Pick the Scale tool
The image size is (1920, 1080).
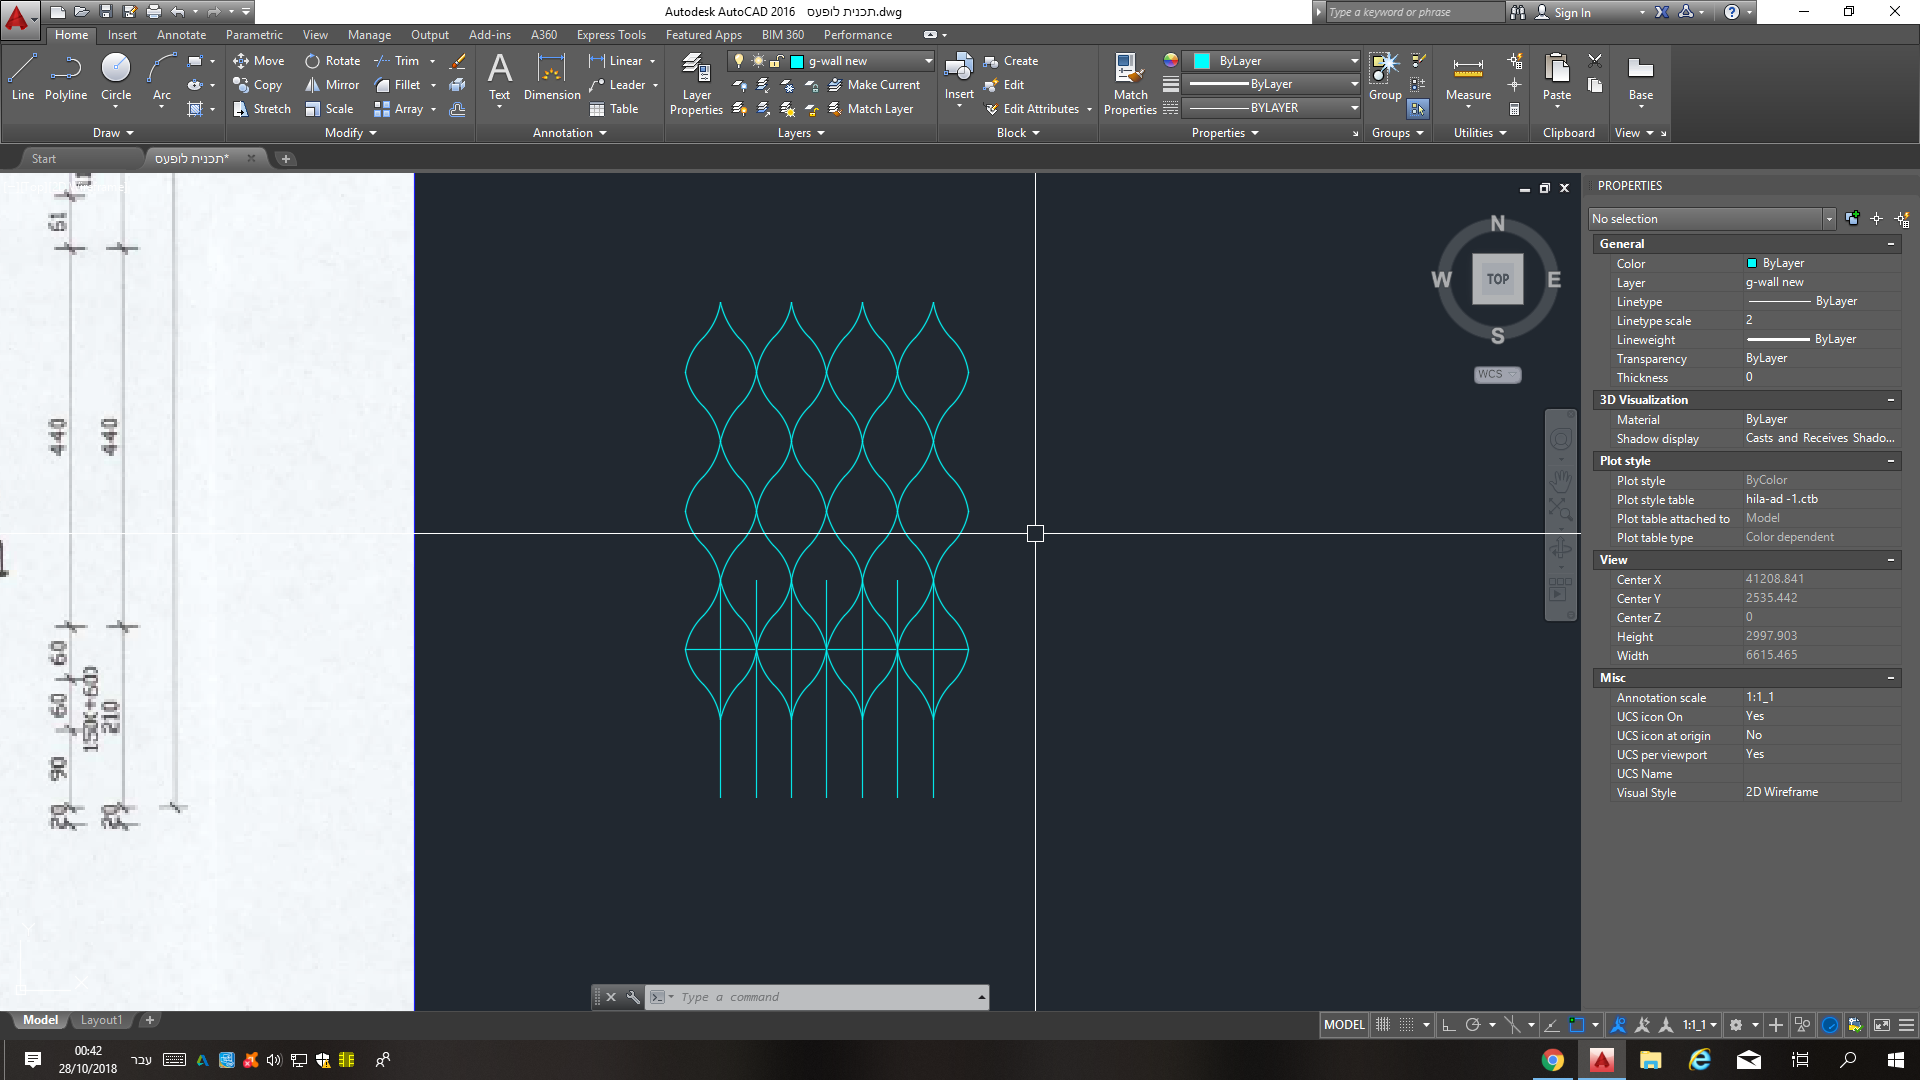pos(329,109)
